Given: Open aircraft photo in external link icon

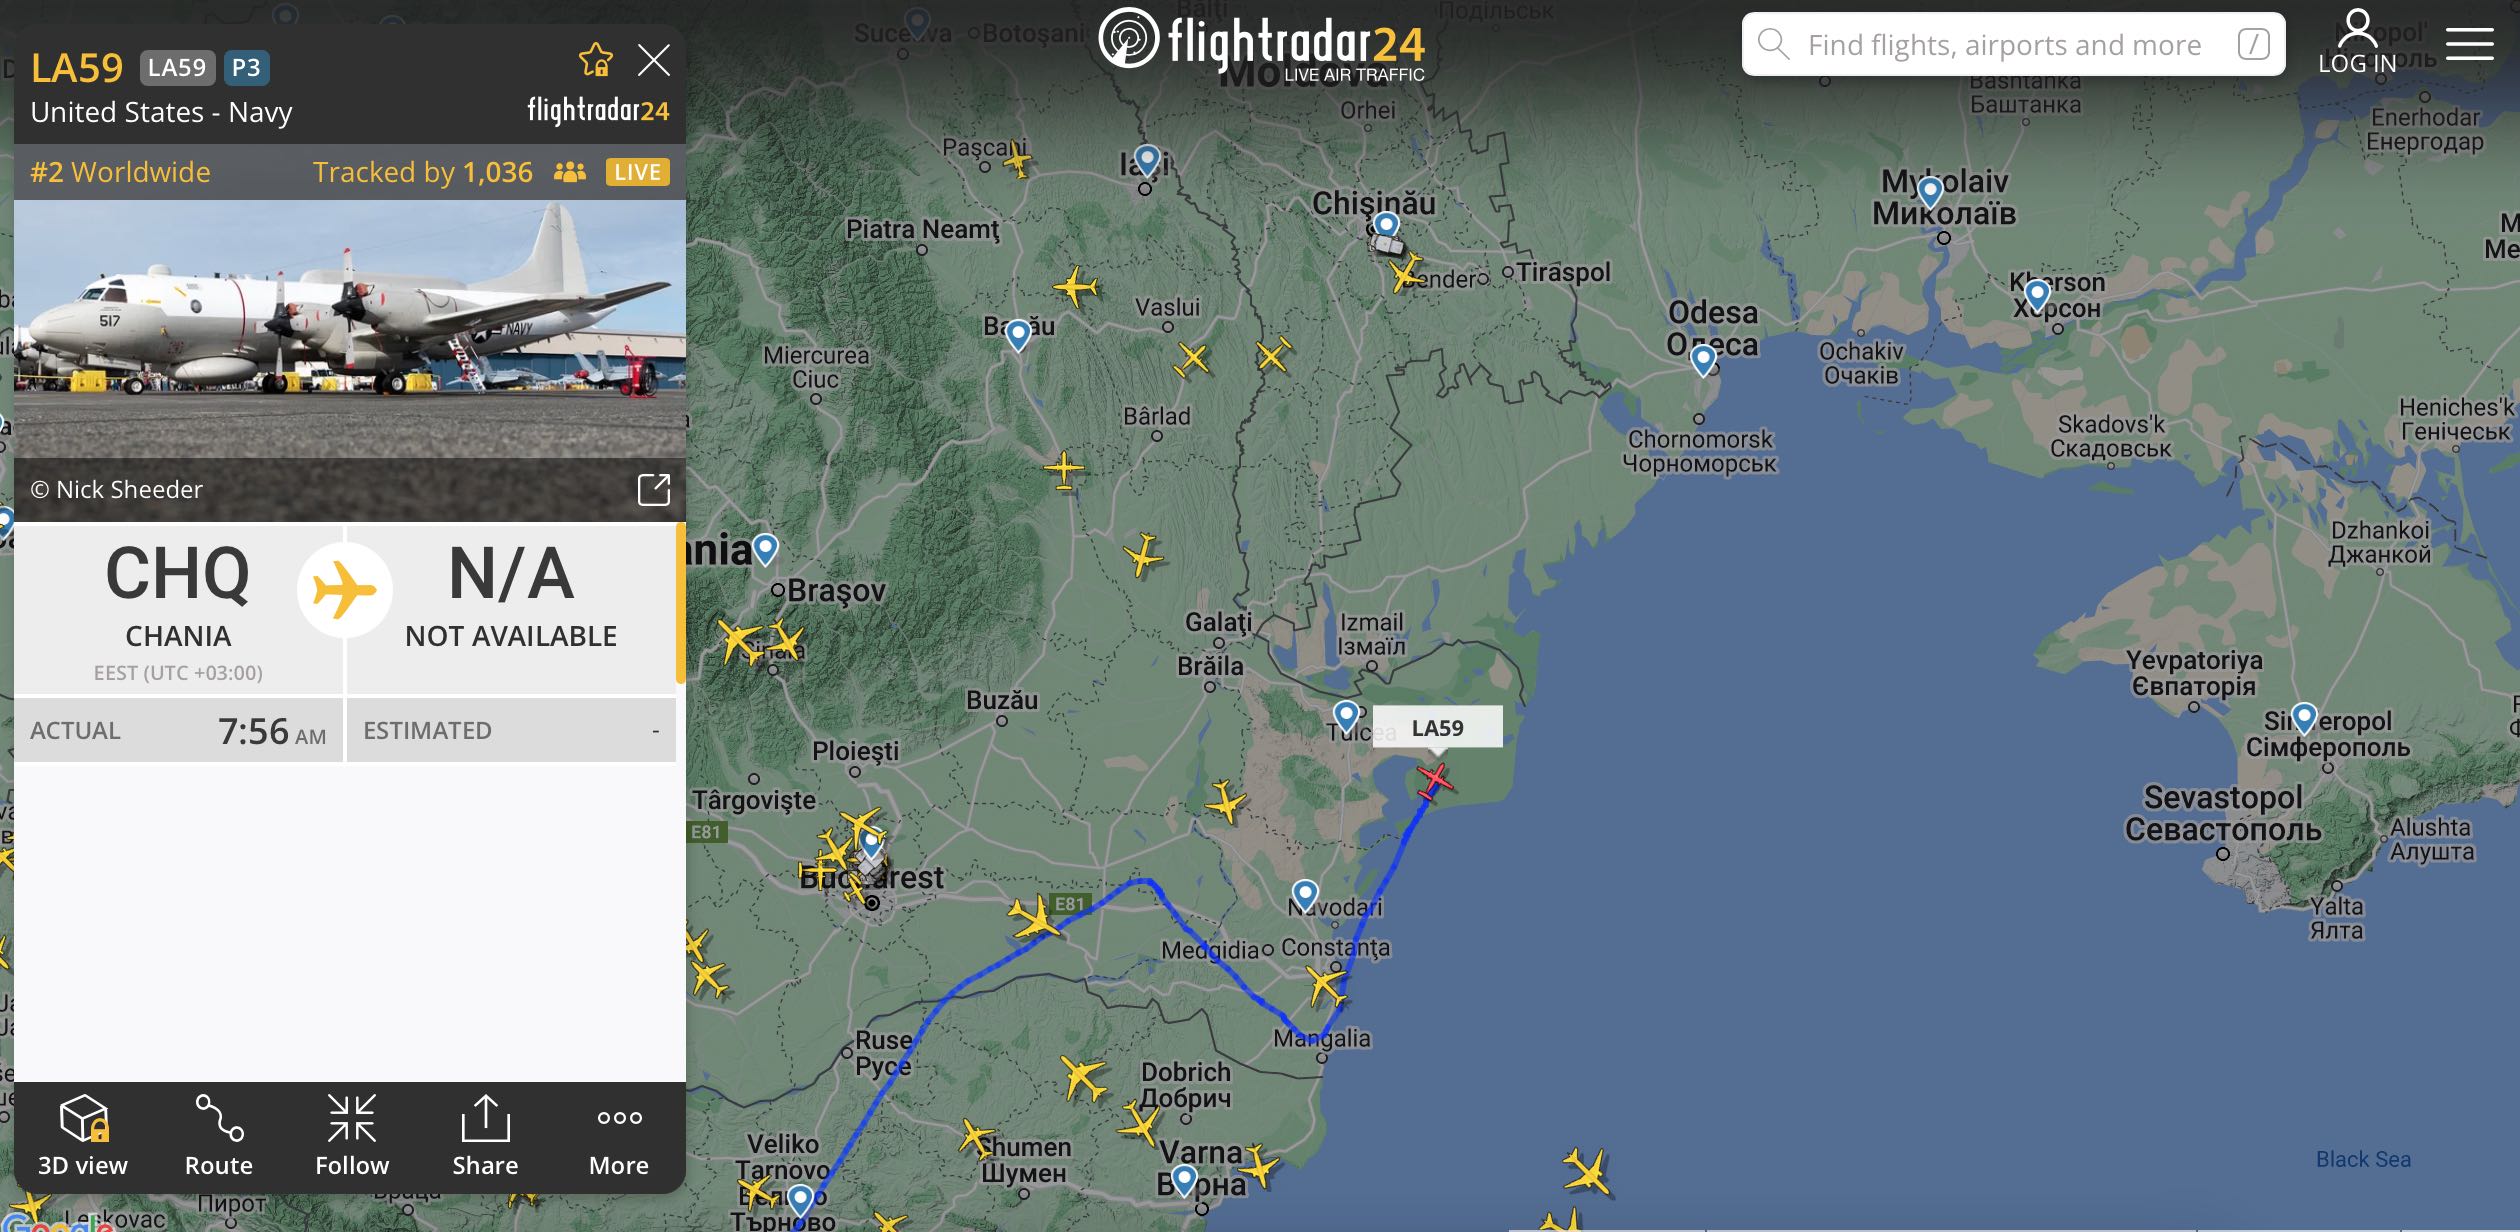Looking at the screenshot, I should [x=654, y=489].
